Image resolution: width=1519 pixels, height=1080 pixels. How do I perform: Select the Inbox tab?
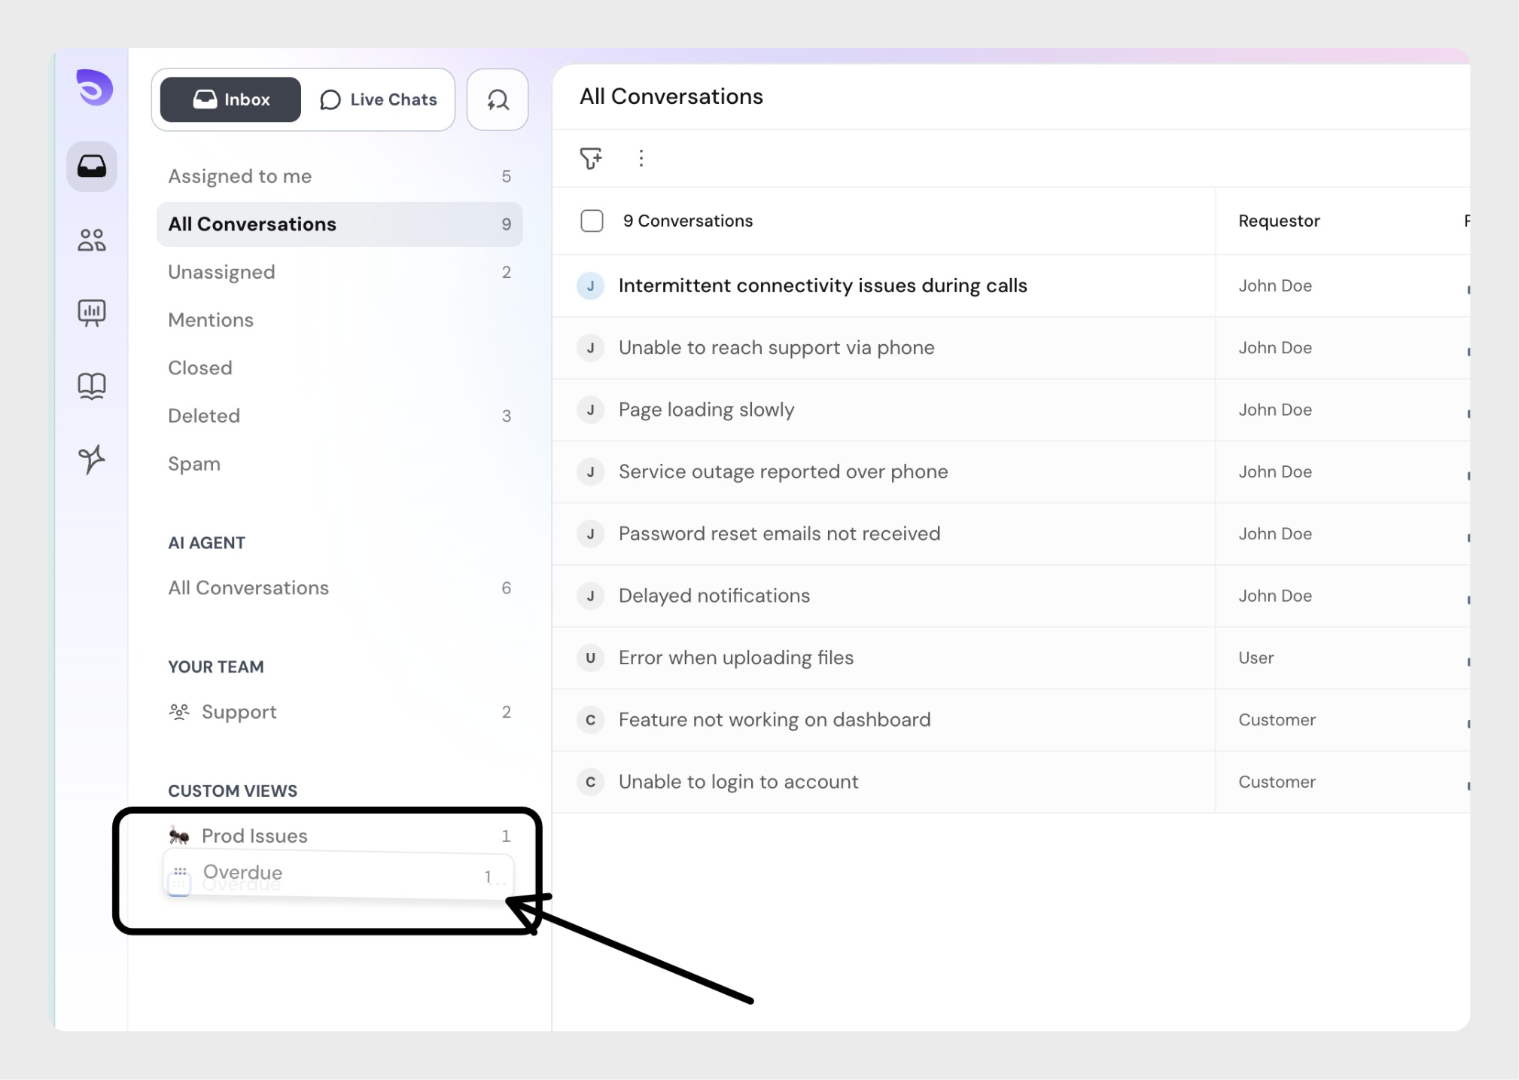[231, 100]
